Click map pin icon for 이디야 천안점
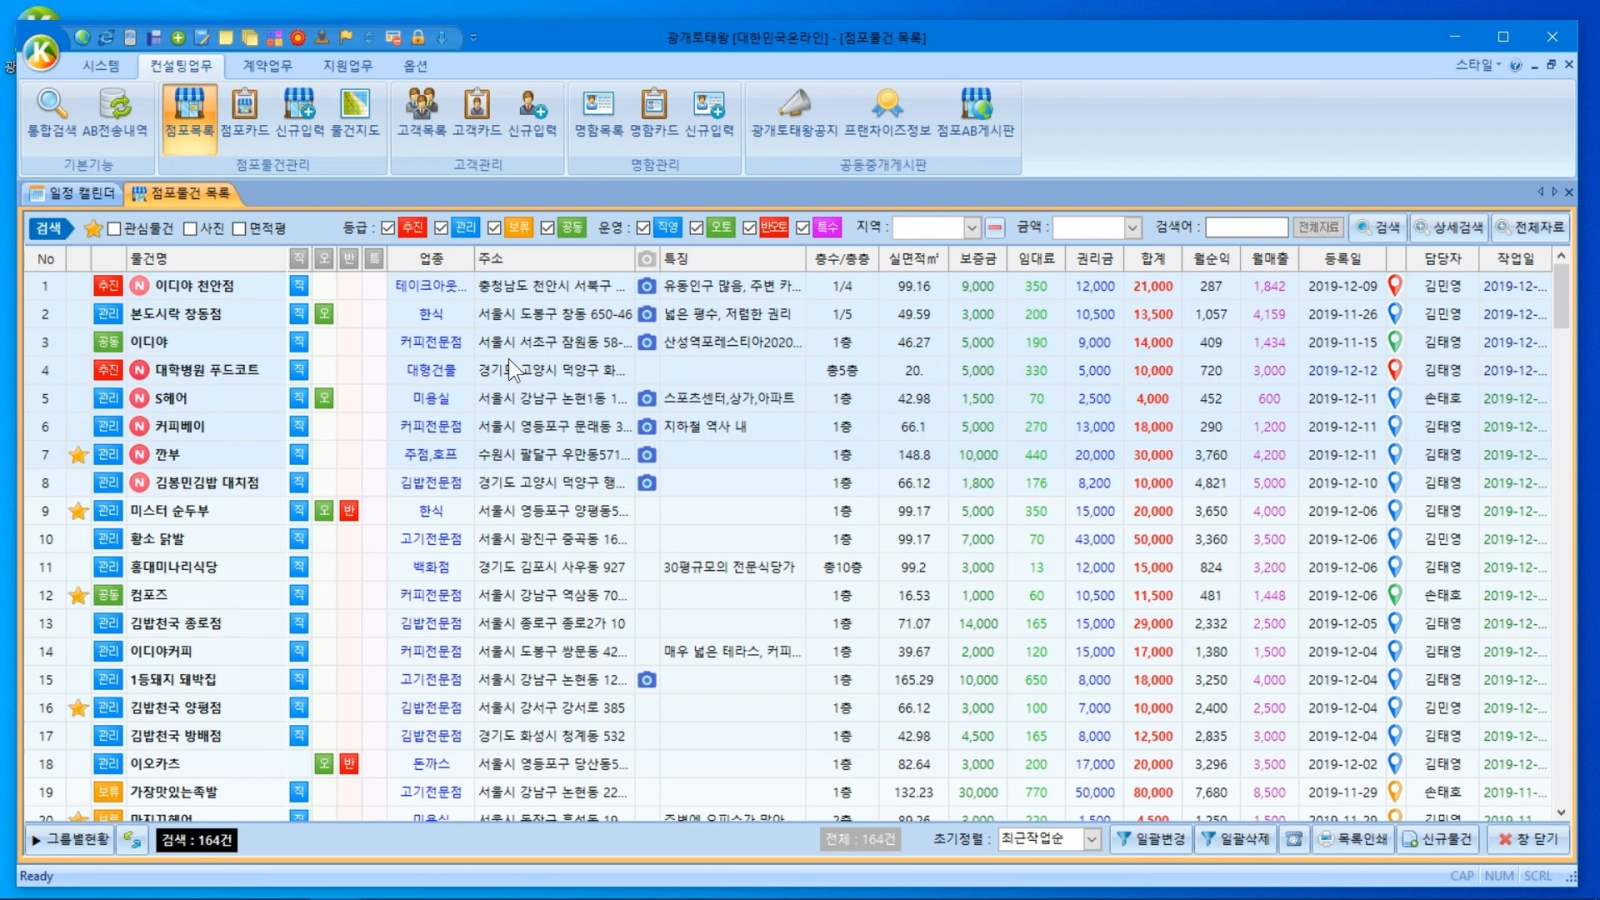1600x900 pixels. pos(1395,286)
